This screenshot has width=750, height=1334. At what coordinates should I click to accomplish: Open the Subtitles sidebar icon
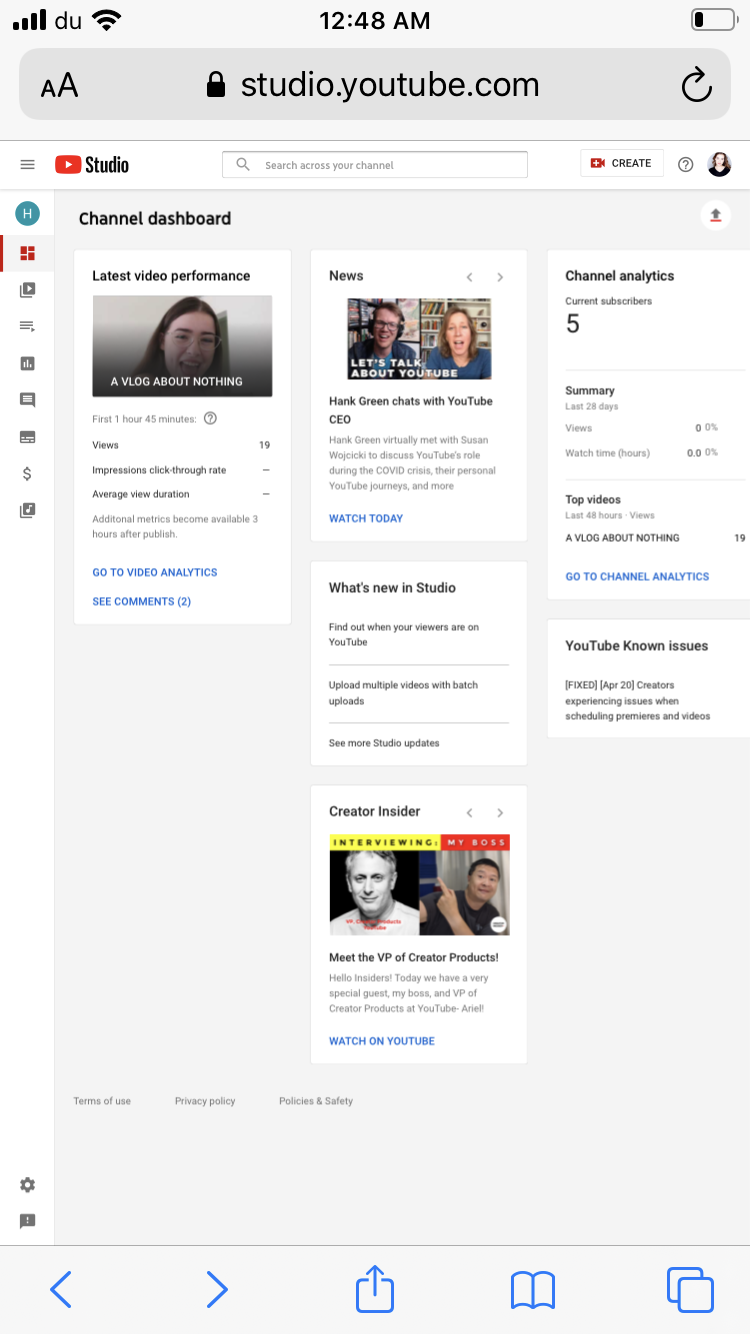click(x=27, y=437)
